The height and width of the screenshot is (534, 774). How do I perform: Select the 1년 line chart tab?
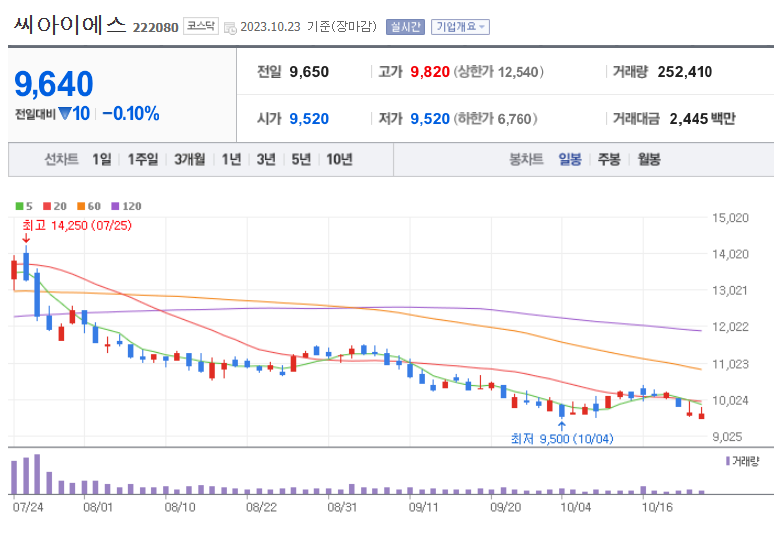point(231,159)
